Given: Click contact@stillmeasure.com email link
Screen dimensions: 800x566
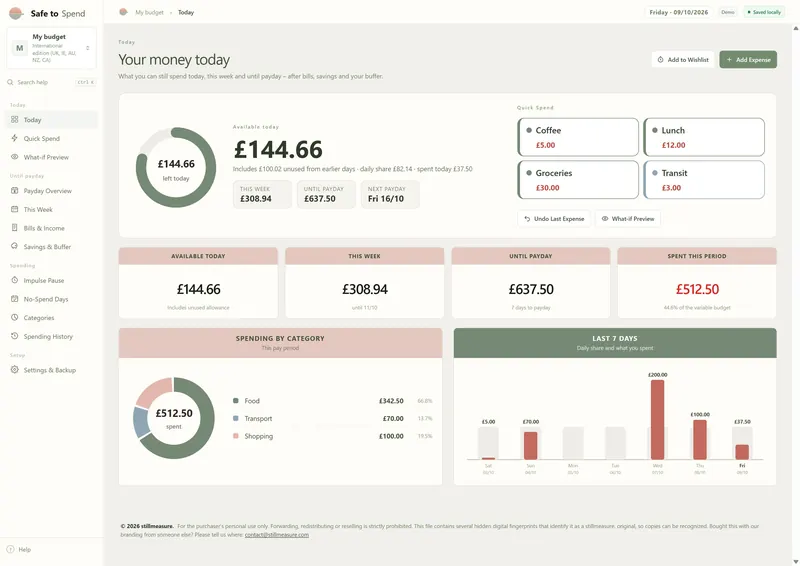Looking at the screenshot, I should (277, 535).
